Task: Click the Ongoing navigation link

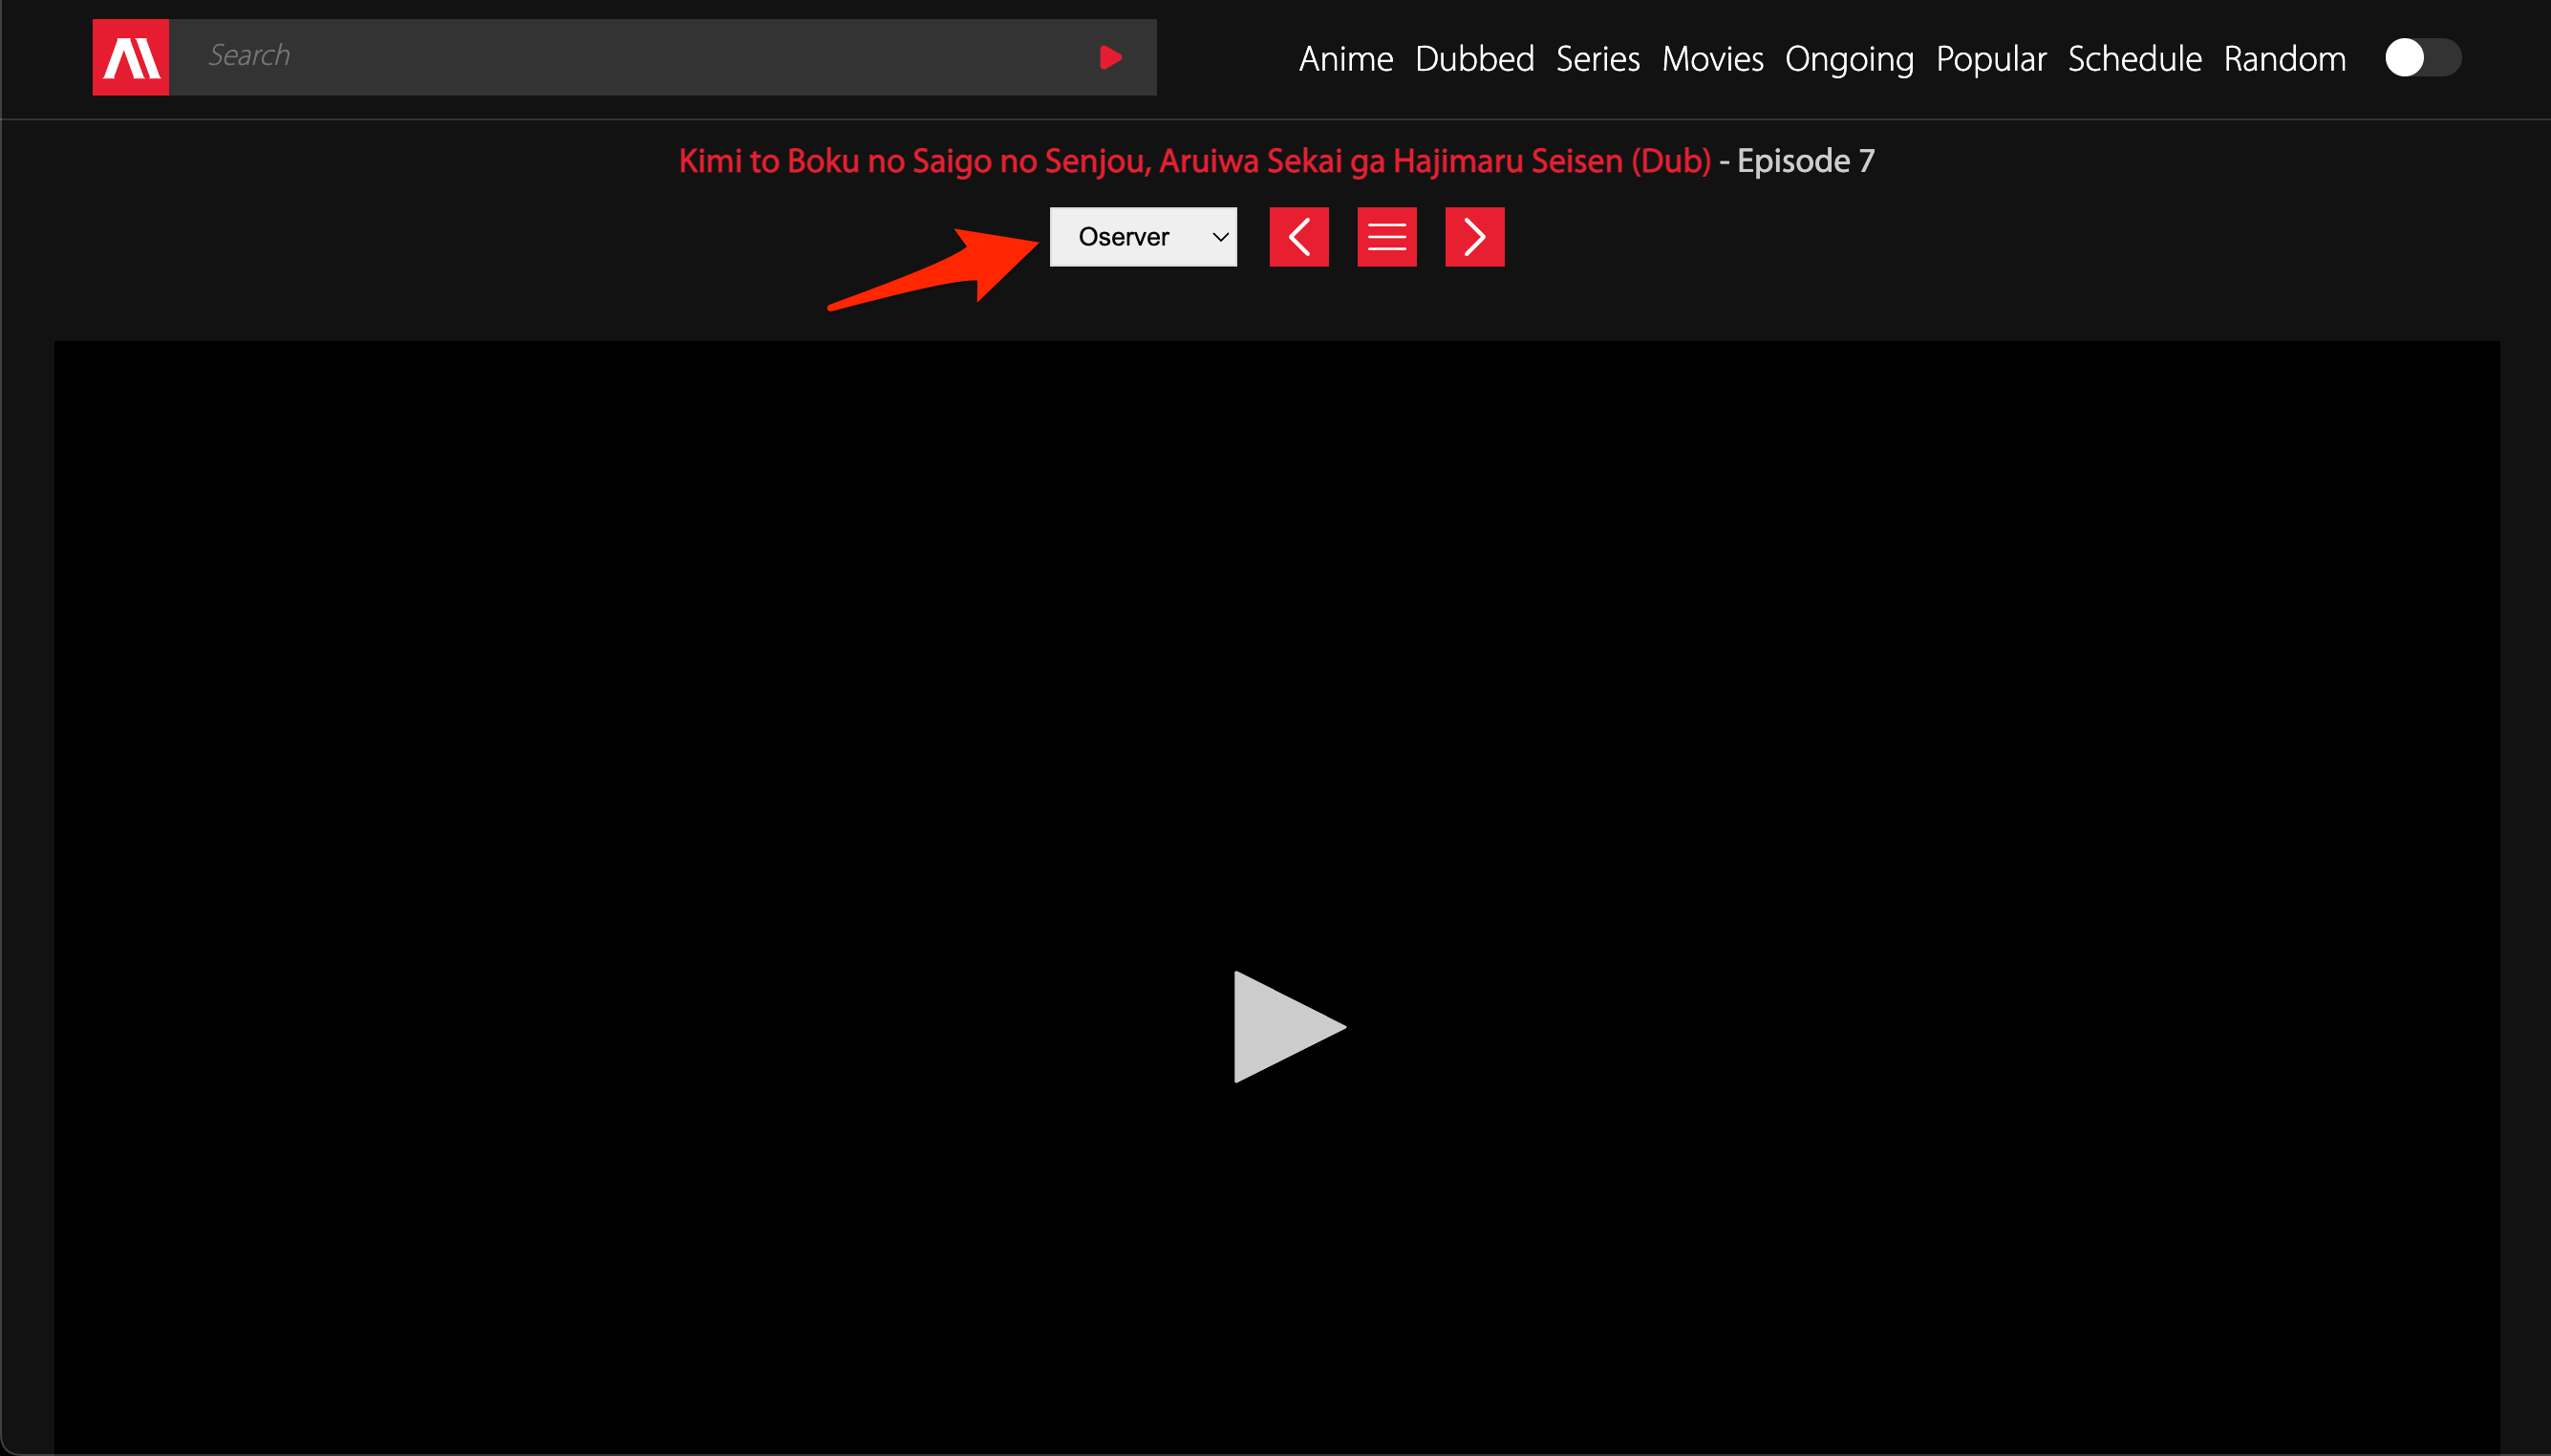Action: 1847,58
